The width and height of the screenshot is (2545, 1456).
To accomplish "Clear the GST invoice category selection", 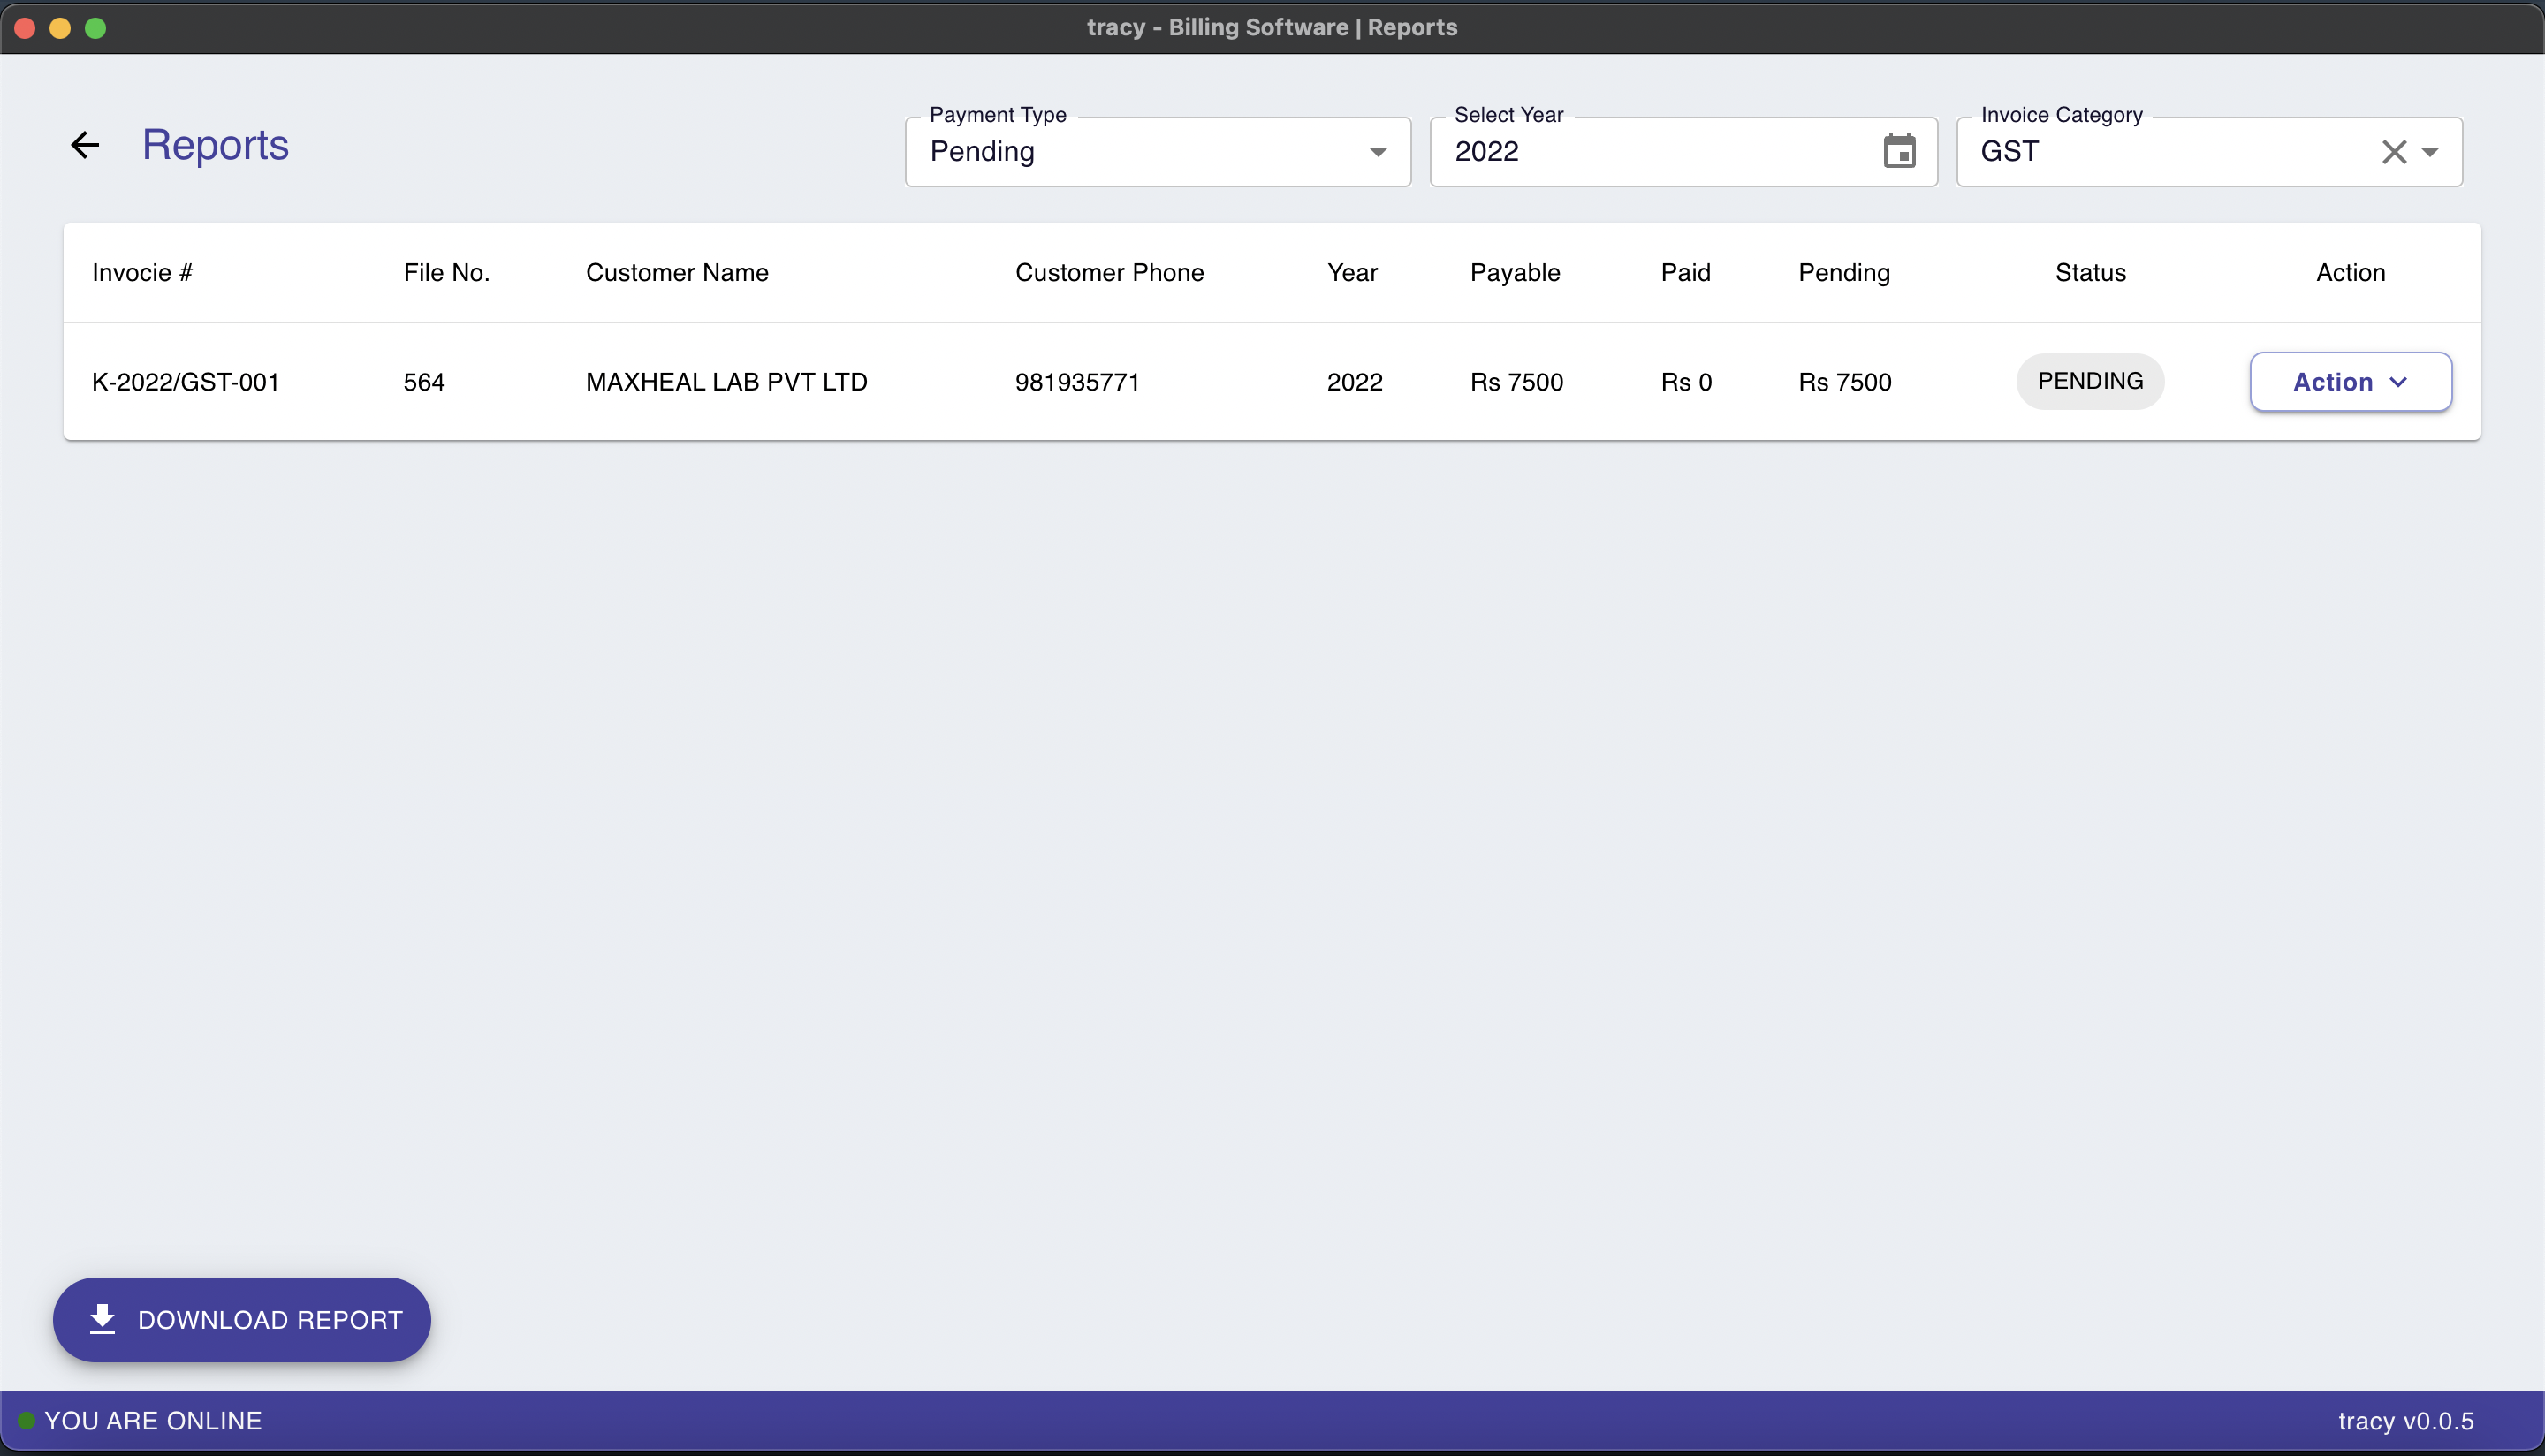I will pos(2393,152).
